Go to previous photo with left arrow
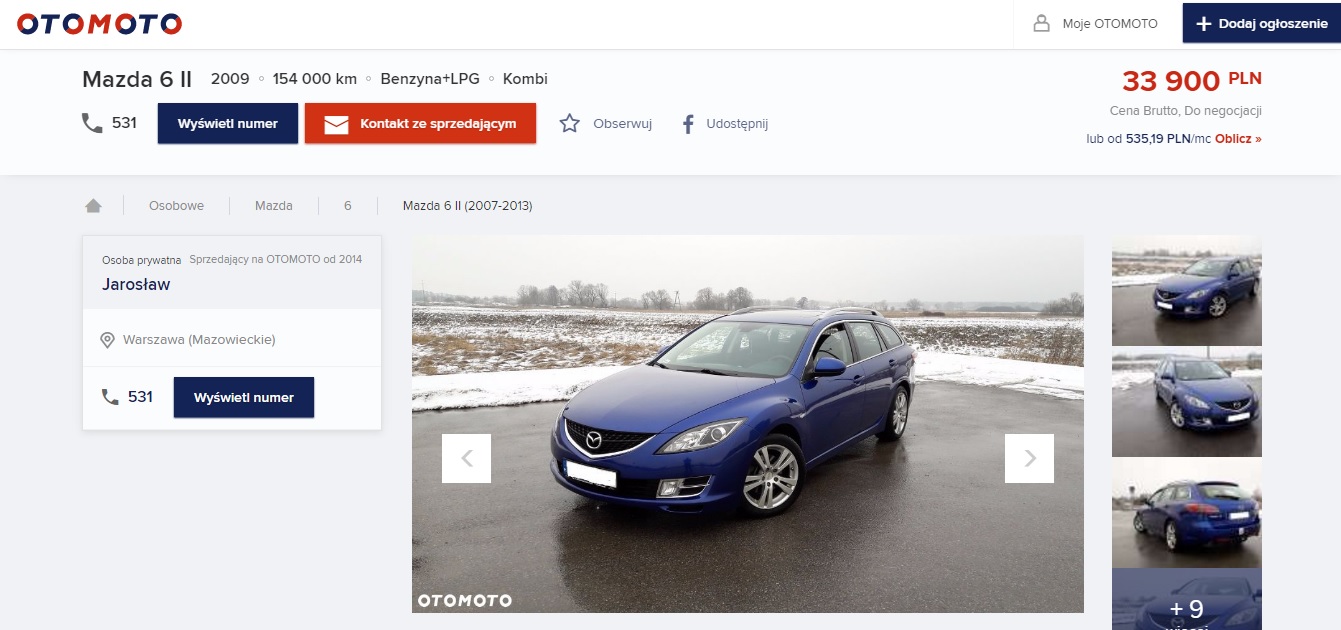The width and height of the screenshot is (1341, 630). (466, 459)
